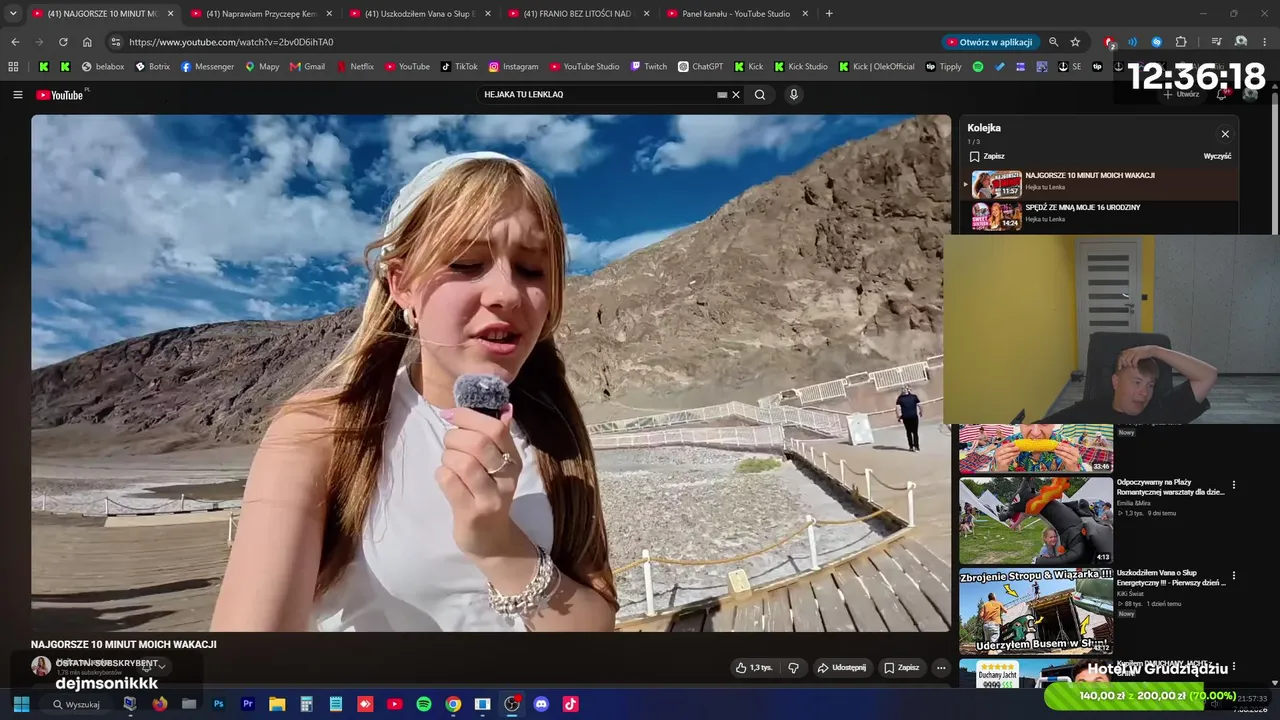Screen dimensions: 1280x720
Task: Open more actions (three dots) under video
Action: pos(940,667)
